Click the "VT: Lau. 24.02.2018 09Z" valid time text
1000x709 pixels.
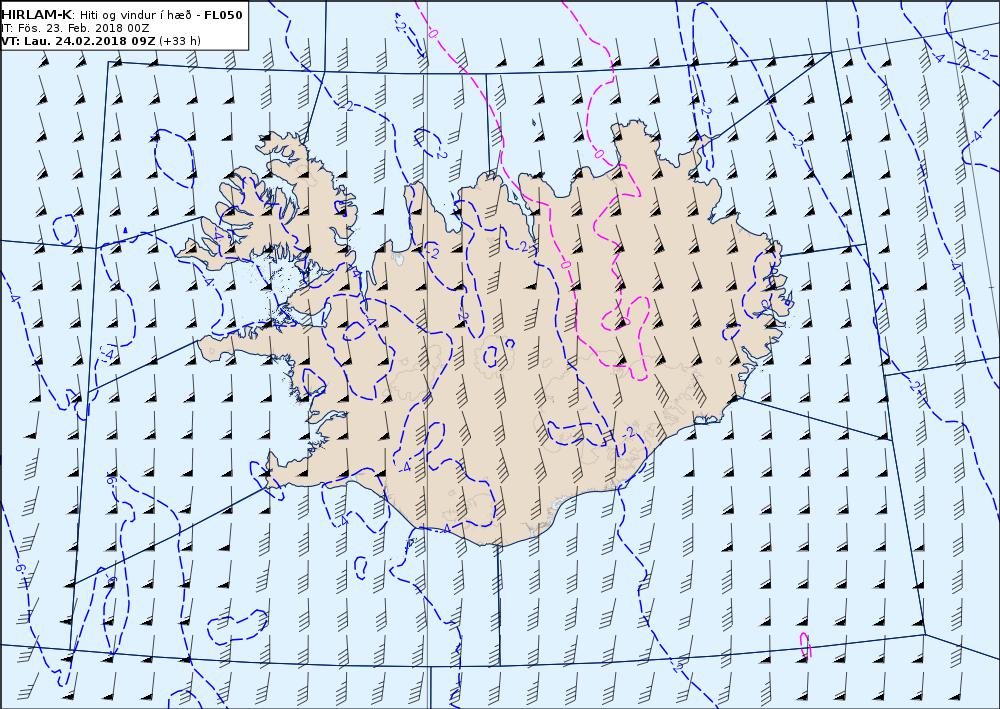pyautogui.click(x=78, y=41)
